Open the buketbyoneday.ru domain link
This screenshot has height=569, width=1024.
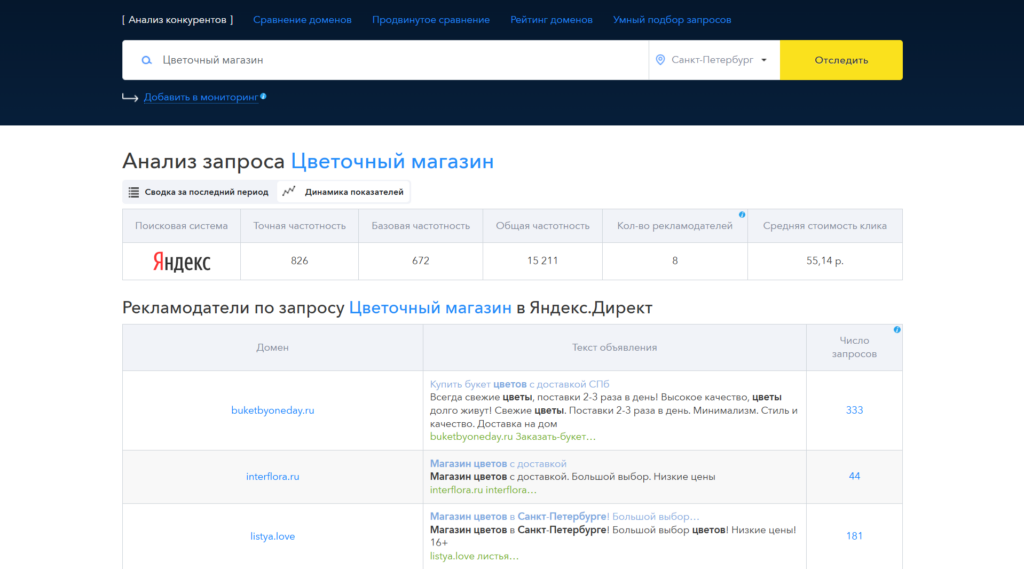272,410
